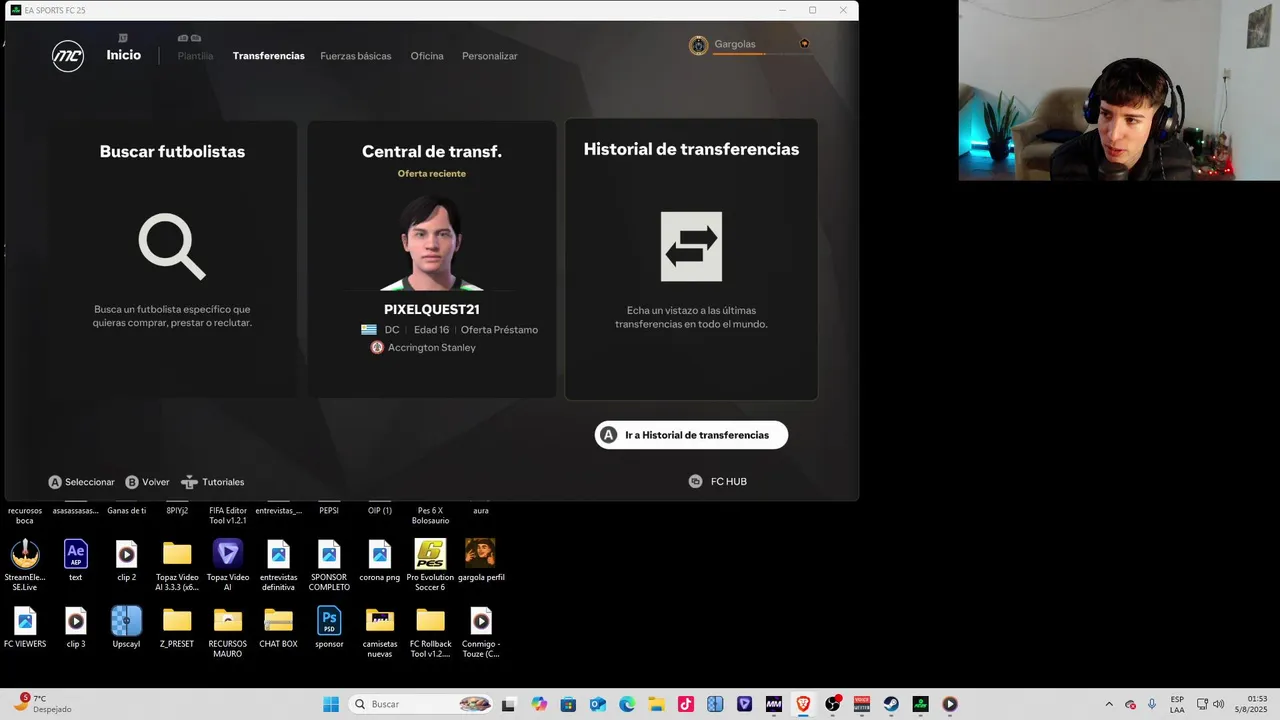Open the Personalizar tab

(x=490, y=56)
